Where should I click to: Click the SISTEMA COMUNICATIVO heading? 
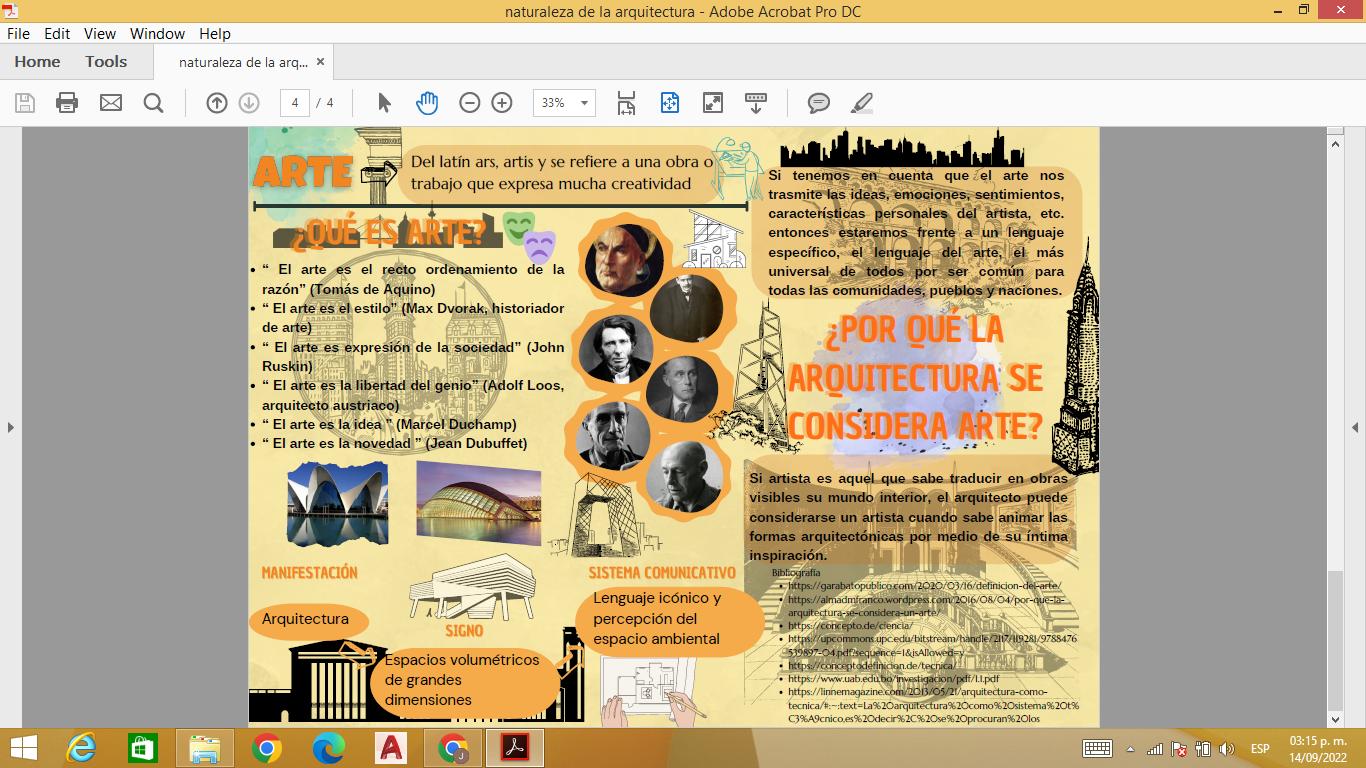tap(662, 573)
